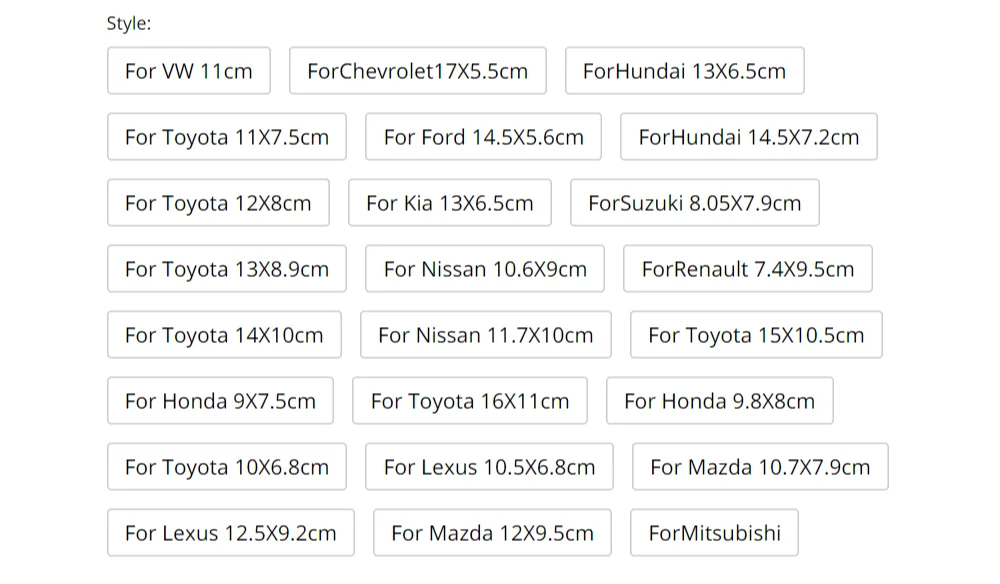Select For Toyota 15X10.5cm style

tap(756, 335)
